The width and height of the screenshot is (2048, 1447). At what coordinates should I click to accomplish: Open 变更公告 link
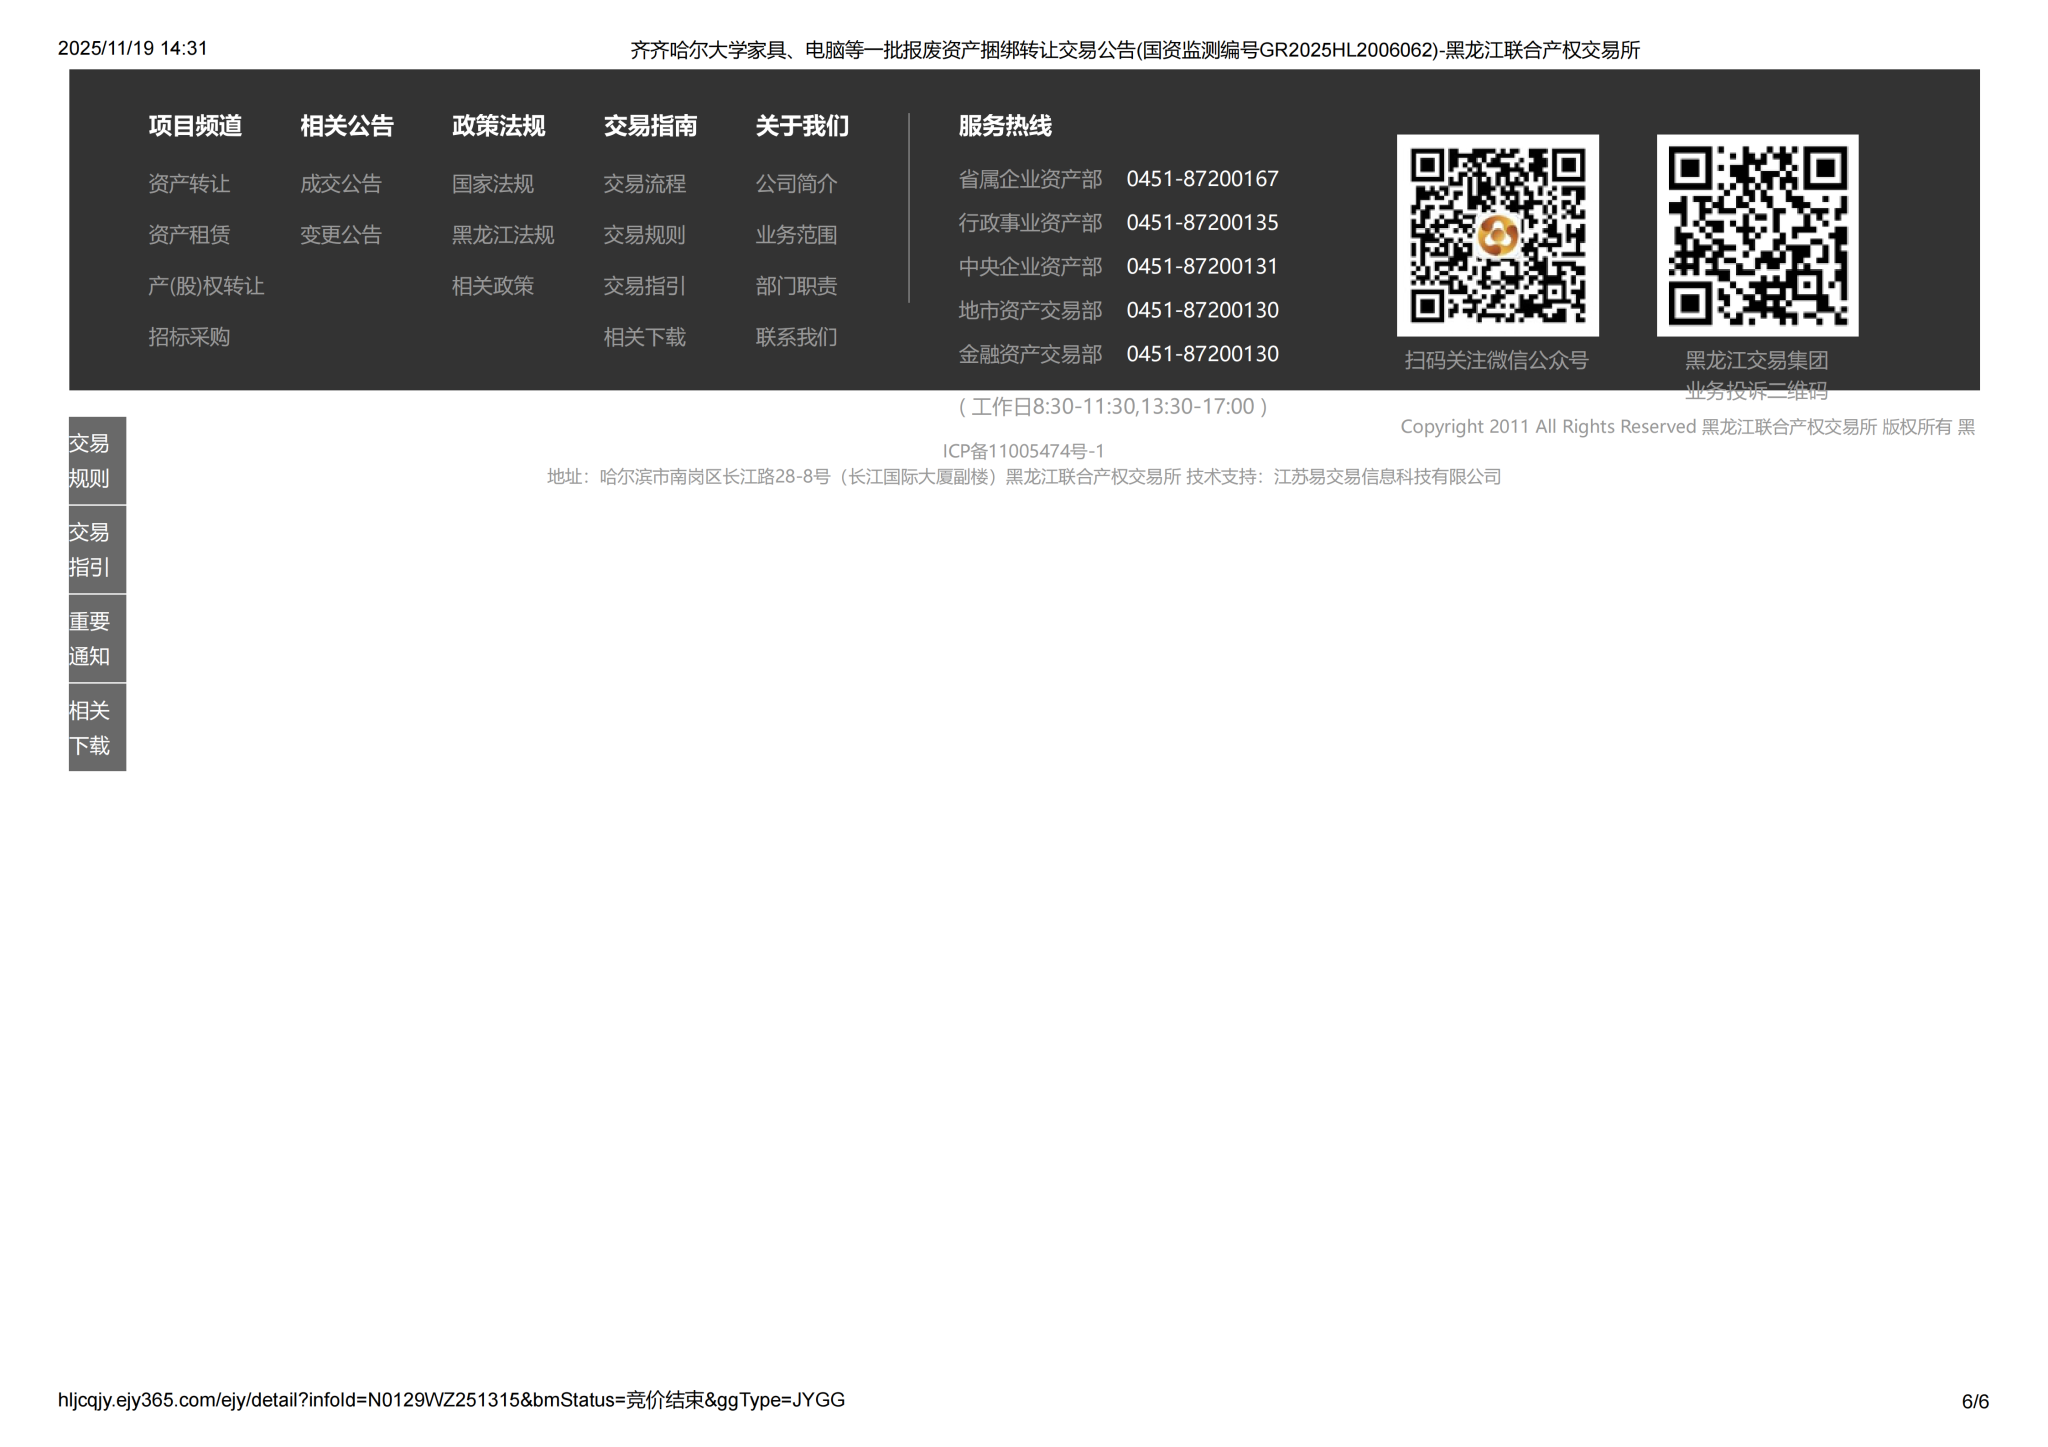(341, 235)
